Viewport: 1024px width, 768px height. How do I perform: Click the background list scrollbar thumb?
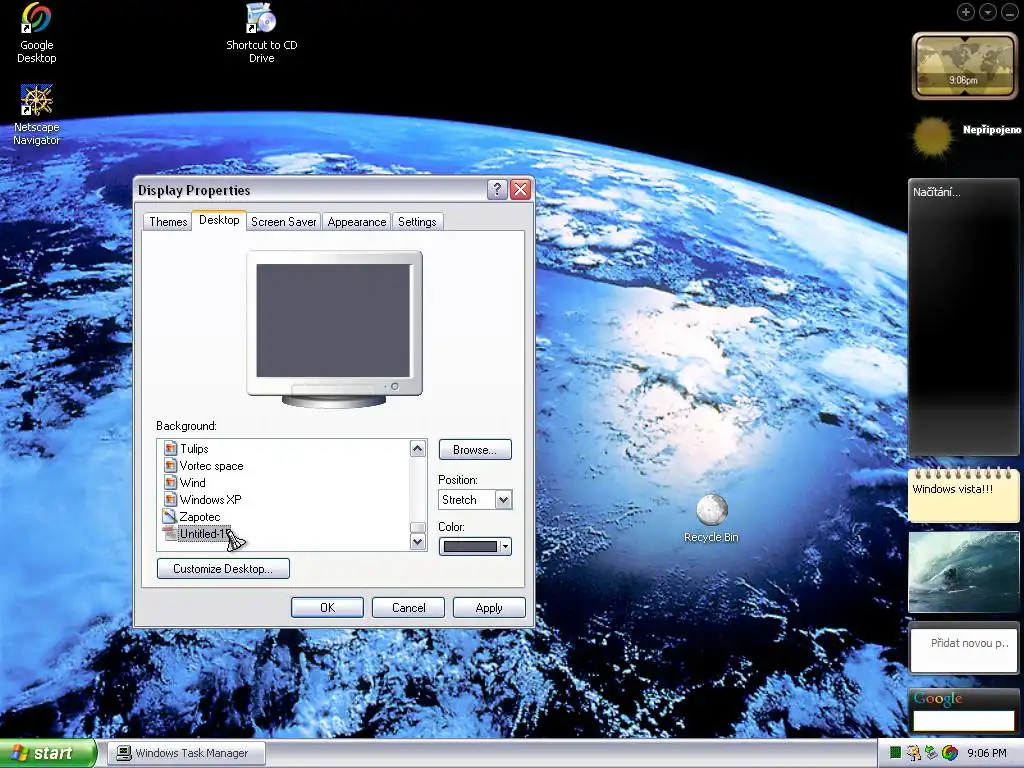418,528
